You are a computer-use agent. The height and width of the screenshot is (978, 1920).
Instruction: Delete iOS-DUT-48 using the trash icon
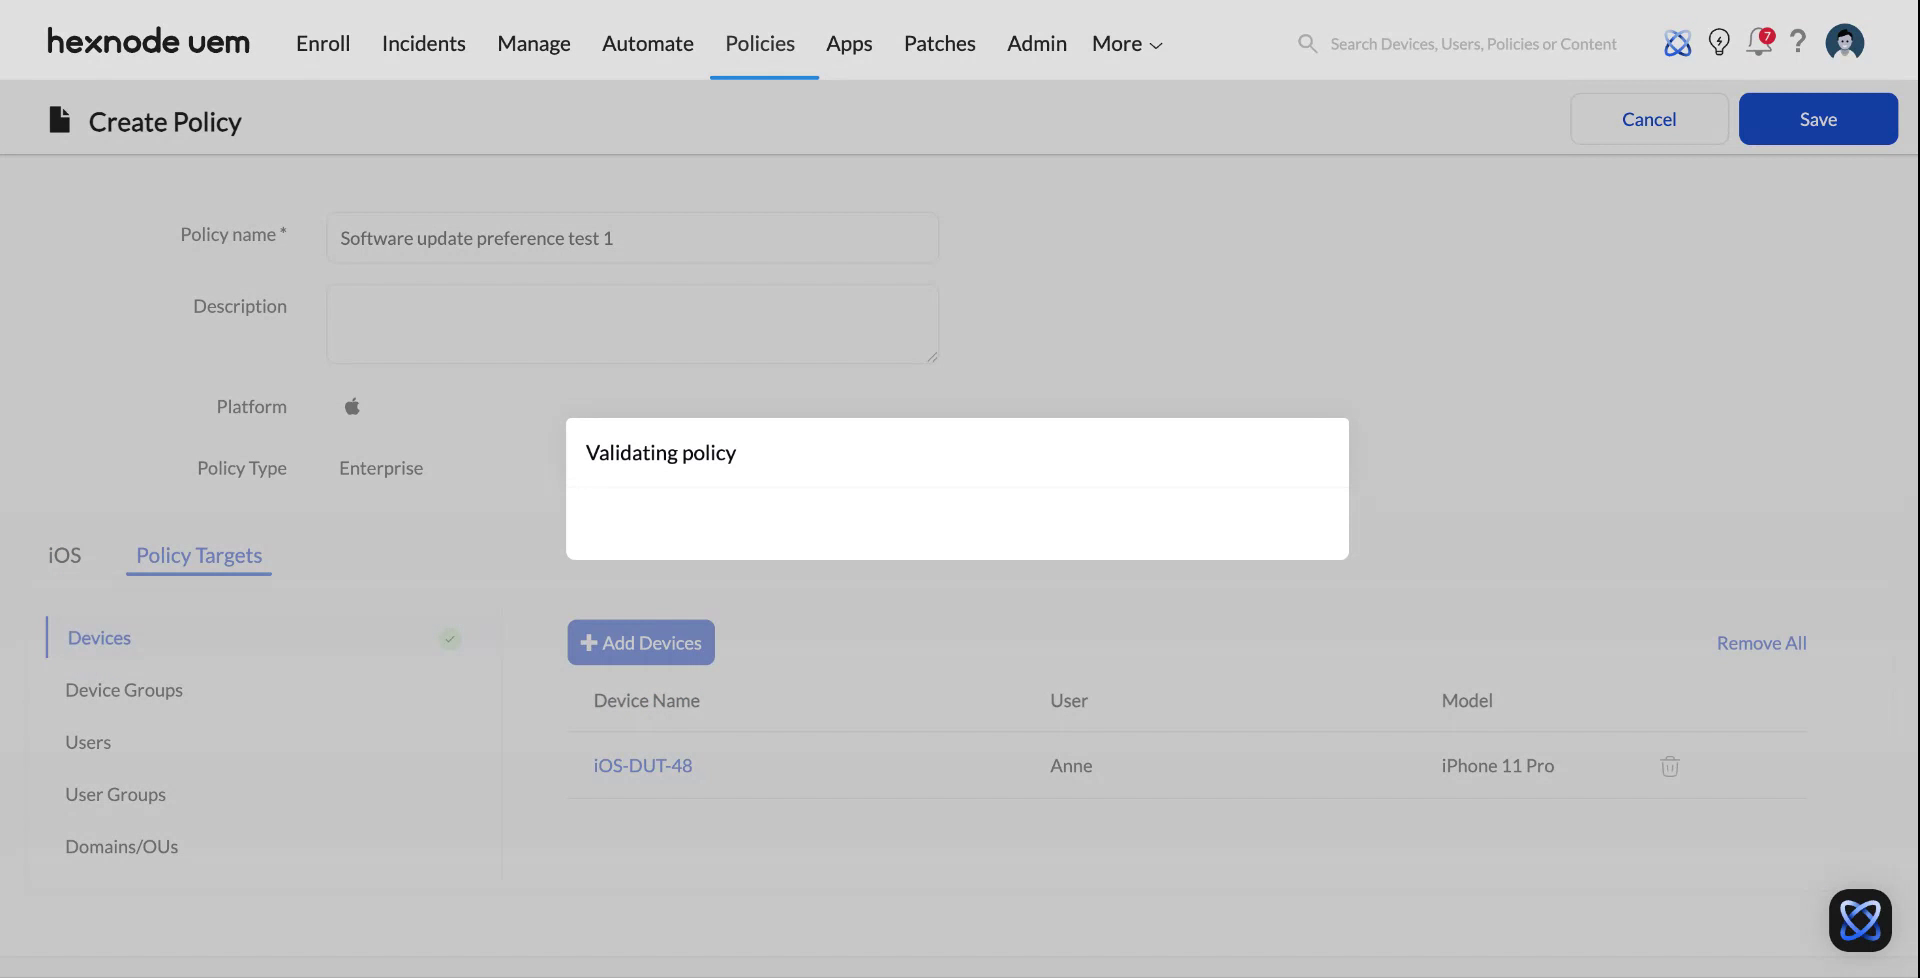click(x=1668, y=766)
